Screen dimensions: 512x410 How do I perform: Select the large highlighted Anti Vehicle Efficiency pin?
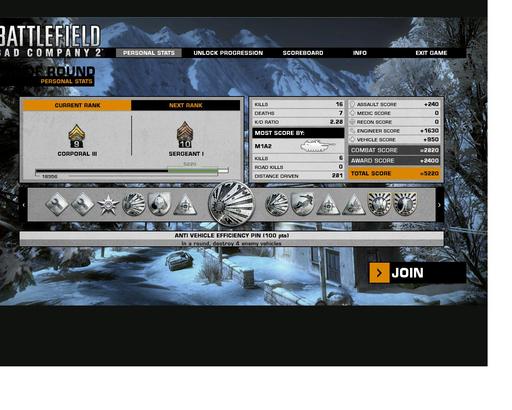(x=231, y=203)
